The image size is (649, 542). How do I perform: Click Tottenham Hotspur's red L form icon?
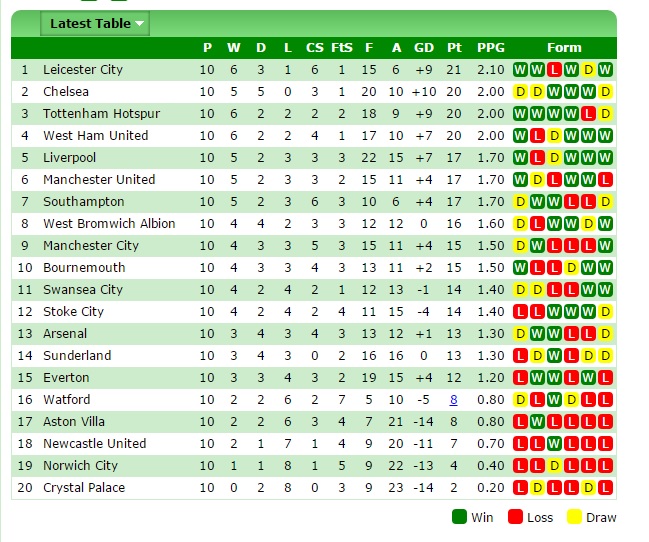coord(588,113)
